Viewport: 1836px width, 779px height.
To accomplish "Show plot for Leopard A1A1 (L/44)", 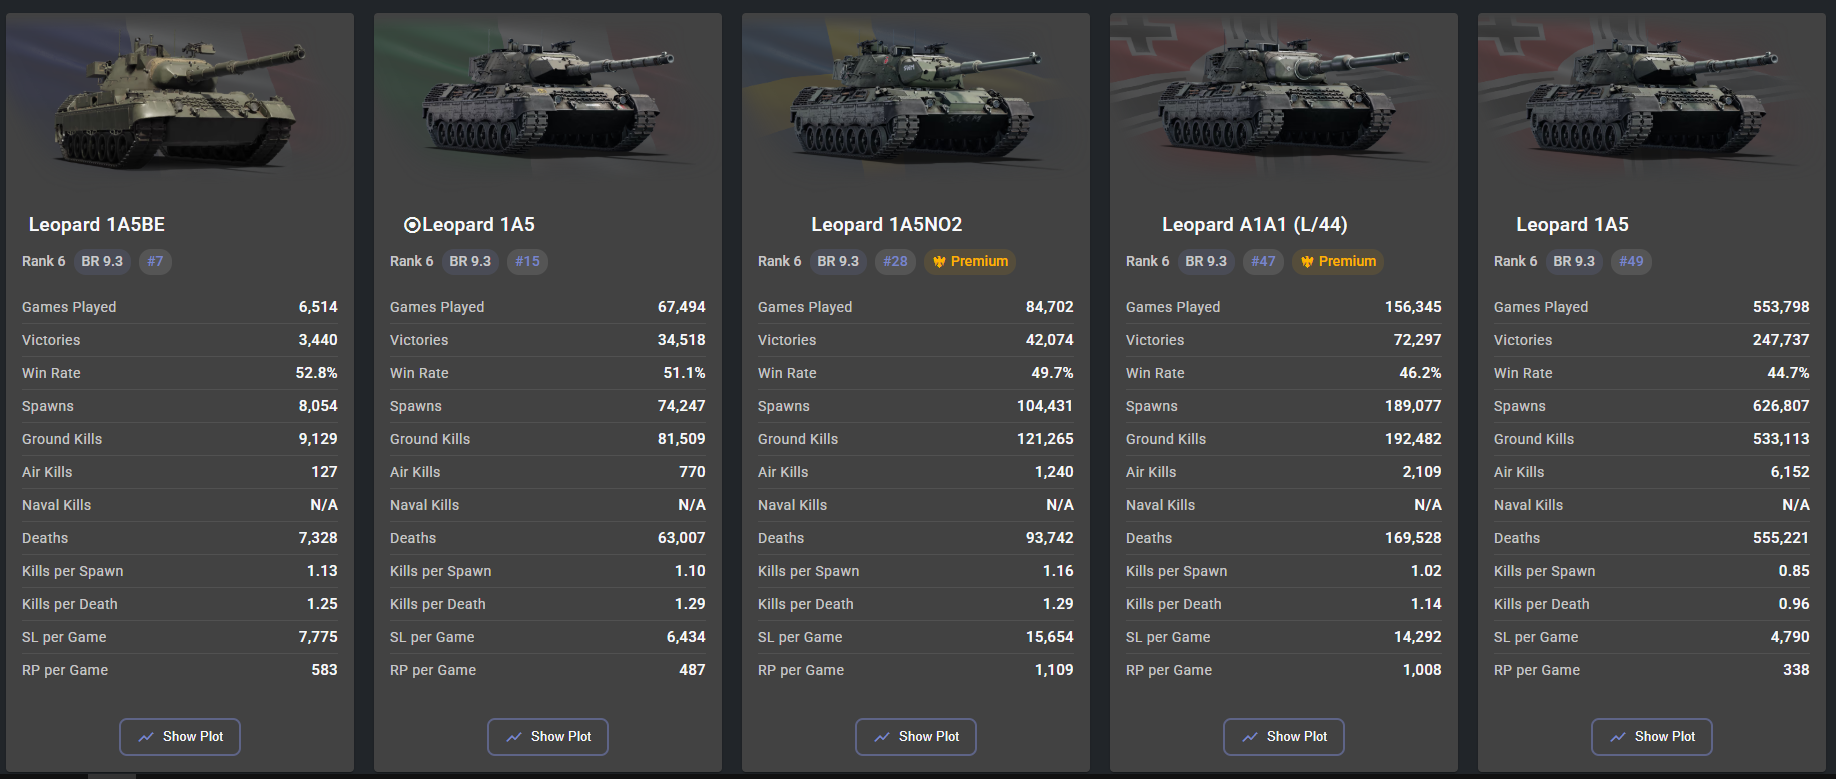I will pos(1284,737).
